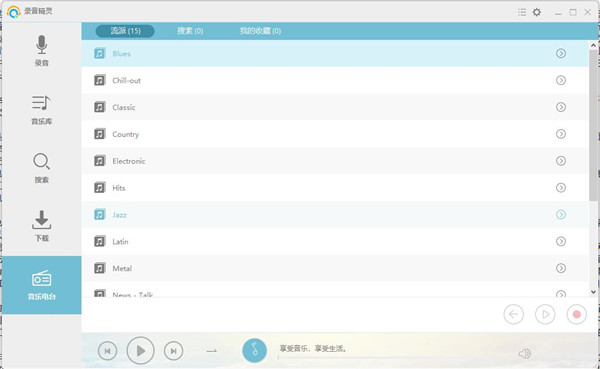Open the list menu icon in title bar

(x=522, y=12)
